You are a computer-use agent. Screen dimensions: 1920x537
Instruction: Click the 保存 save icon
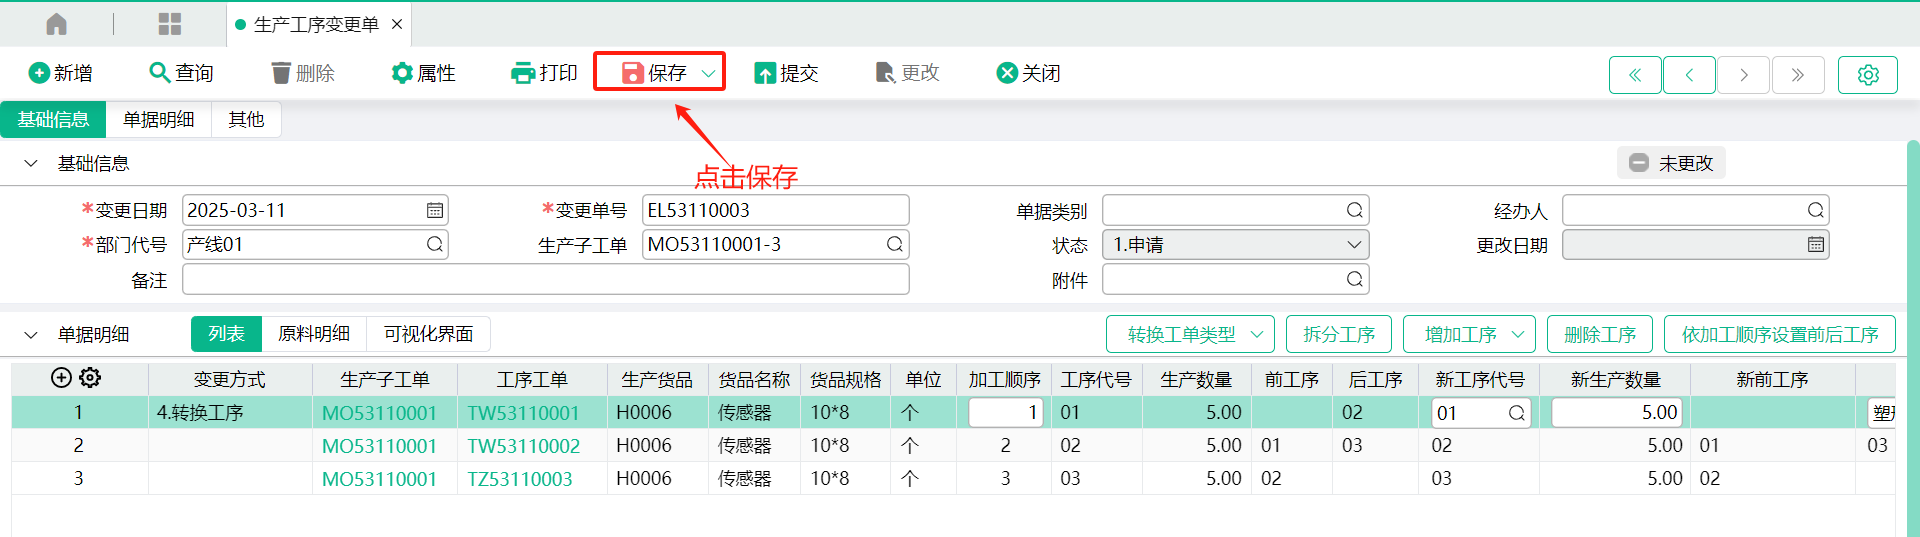coord(632,73)
